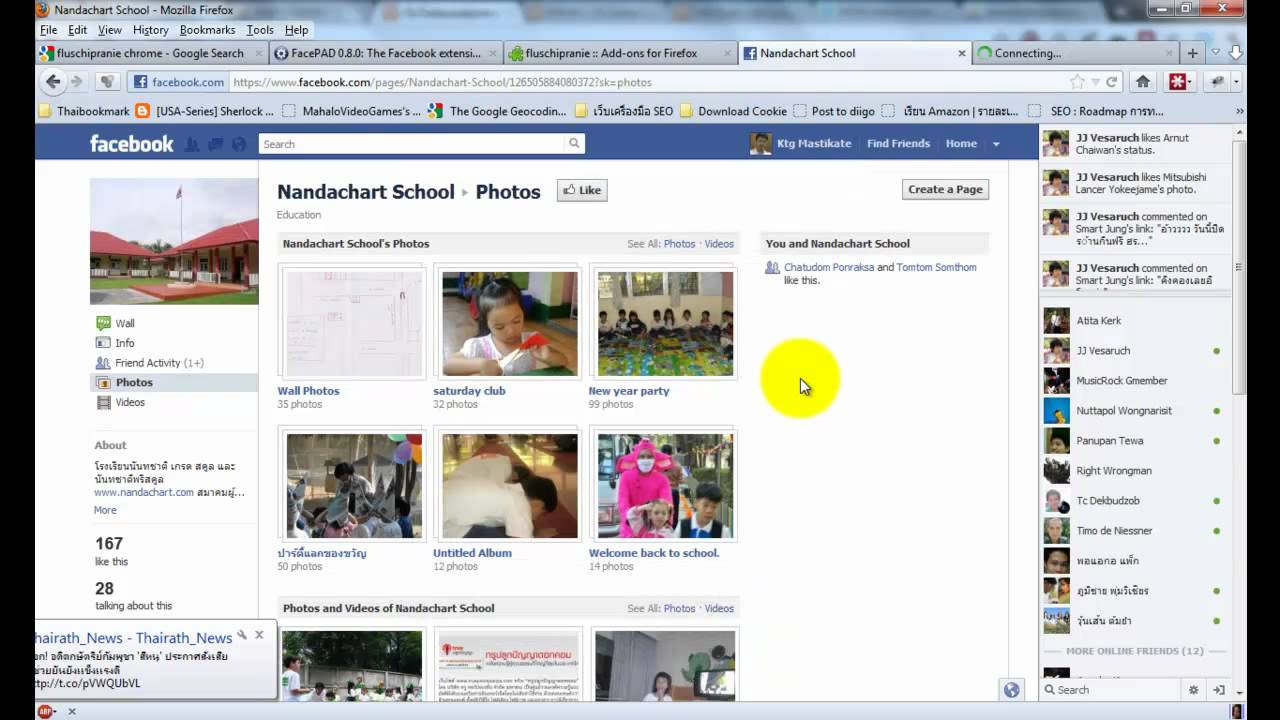Click the red add-on icon beside Home

click(1178, 82)
